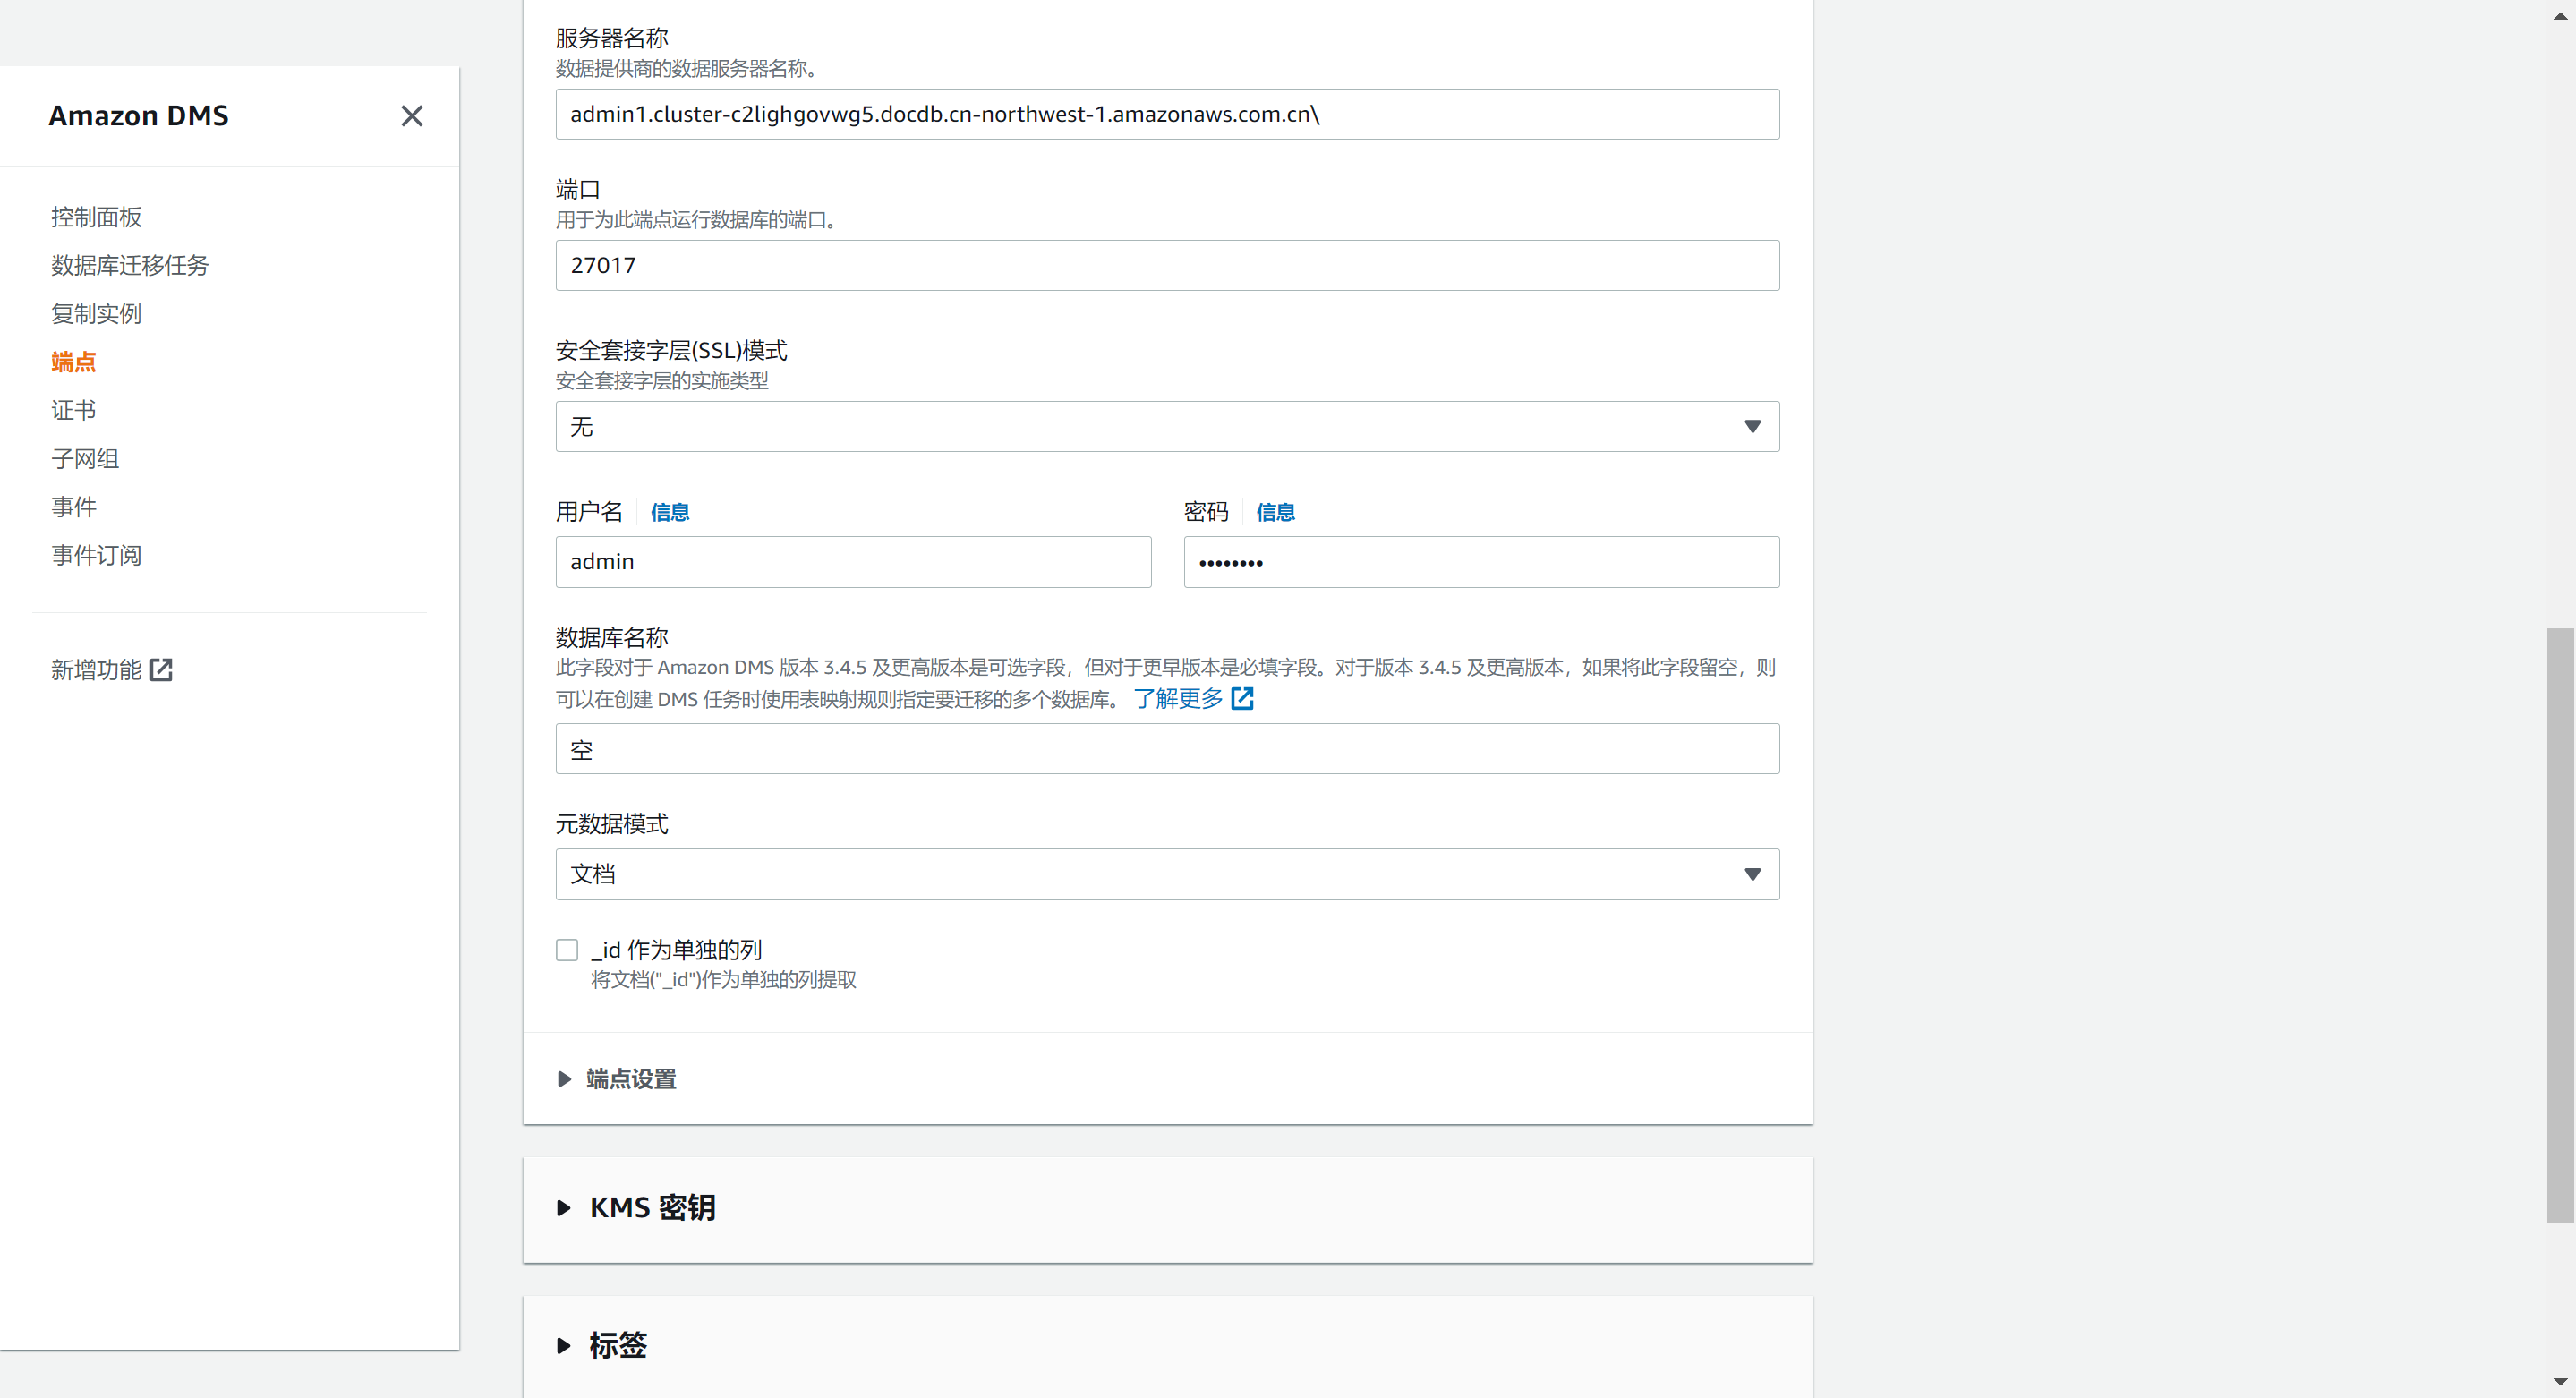Viewport: 2576px width, 1398px height.
Task: Click the 信息 link next to 密码
Action: click(x=1275, y=512)
